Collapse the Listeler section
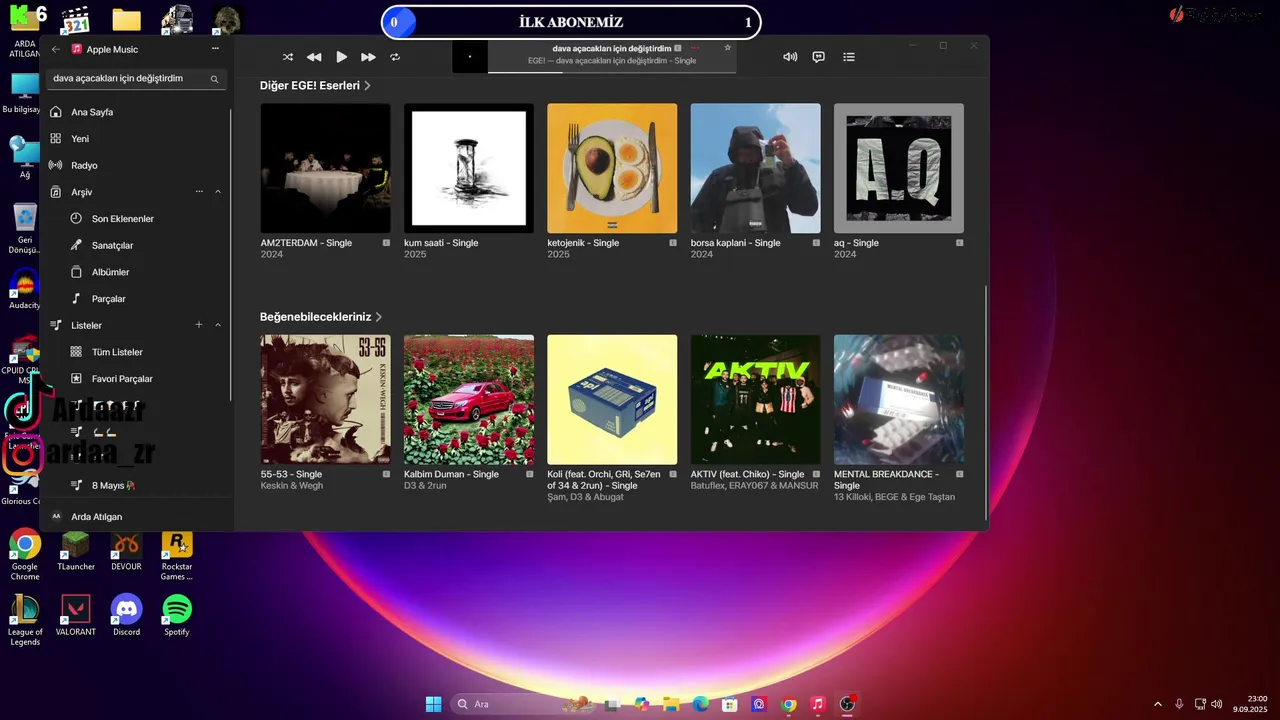 (218, 325)
